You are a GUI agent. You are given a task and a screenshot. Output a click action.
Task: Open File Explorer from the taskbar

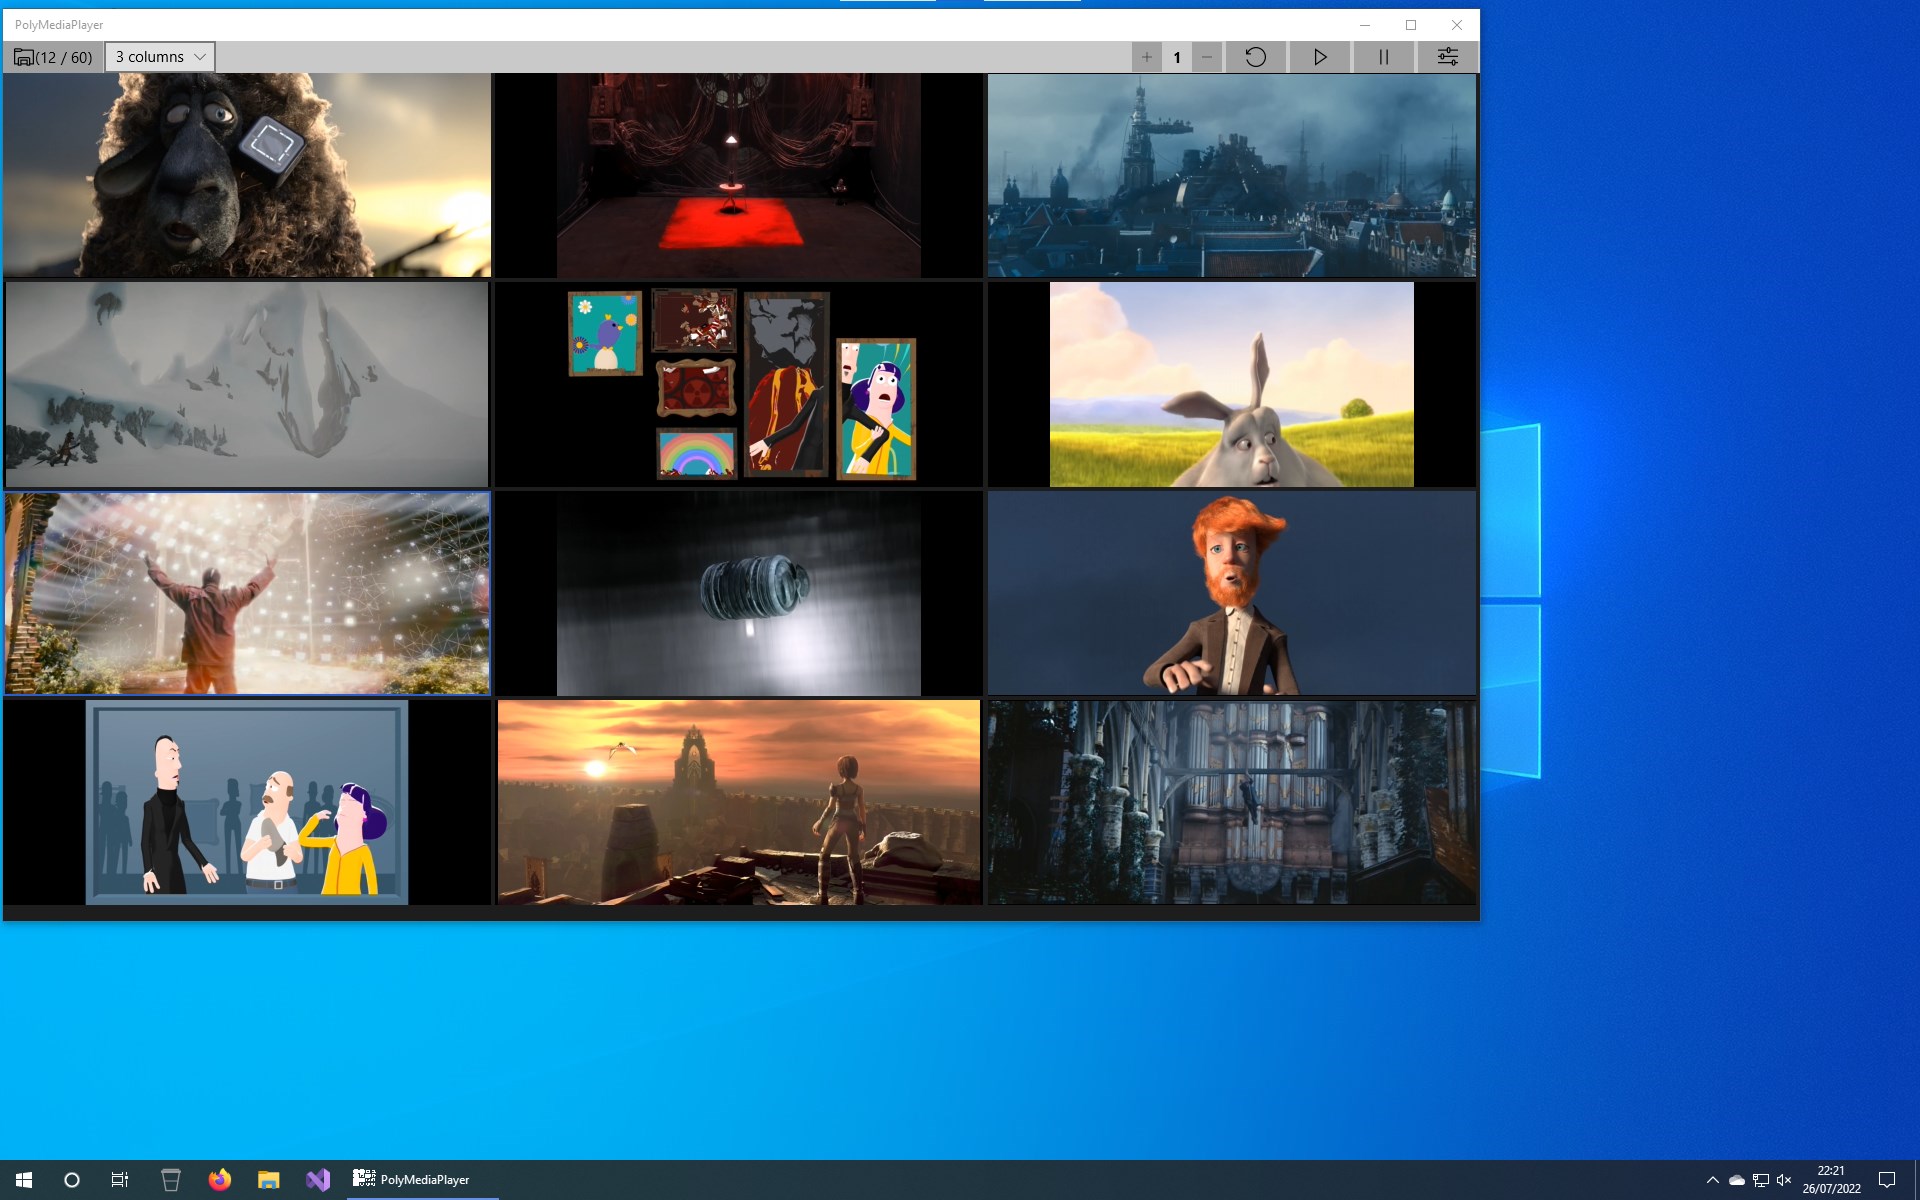coord(268,1180)
